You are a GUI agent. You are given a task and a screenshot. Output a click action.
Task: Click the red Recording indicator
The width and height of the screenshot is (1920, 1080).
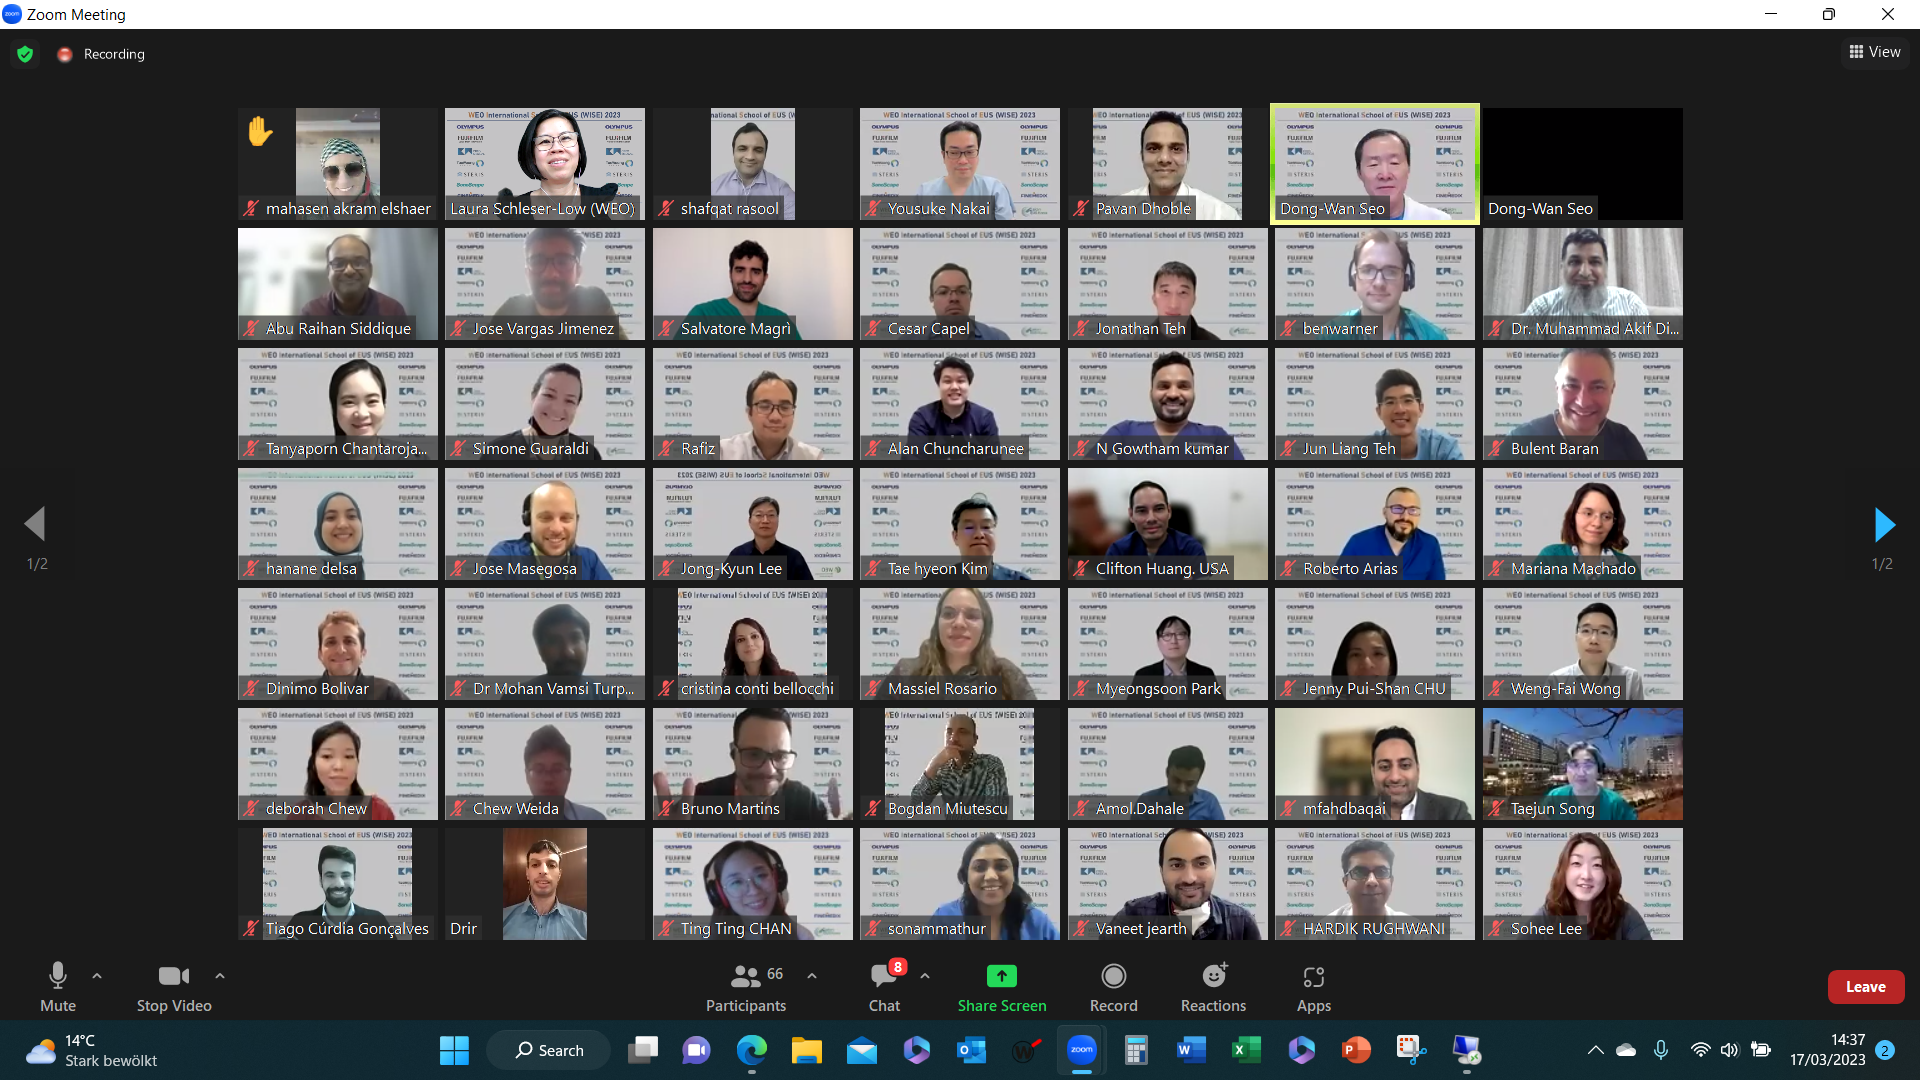pyautogui.click(x=65, y=54)
